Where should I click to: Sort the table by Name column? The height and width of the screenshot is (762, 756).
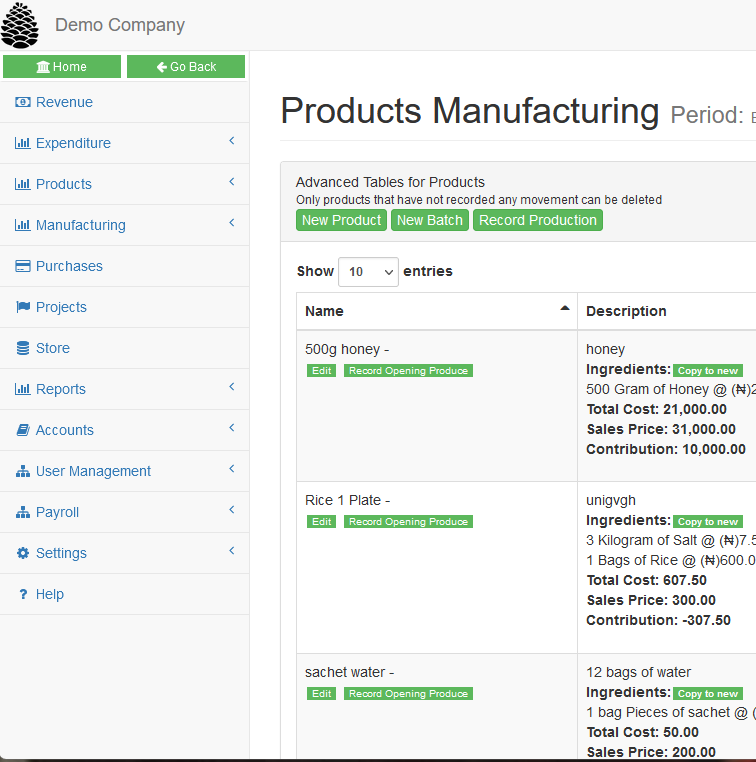(x=436, y=311)
